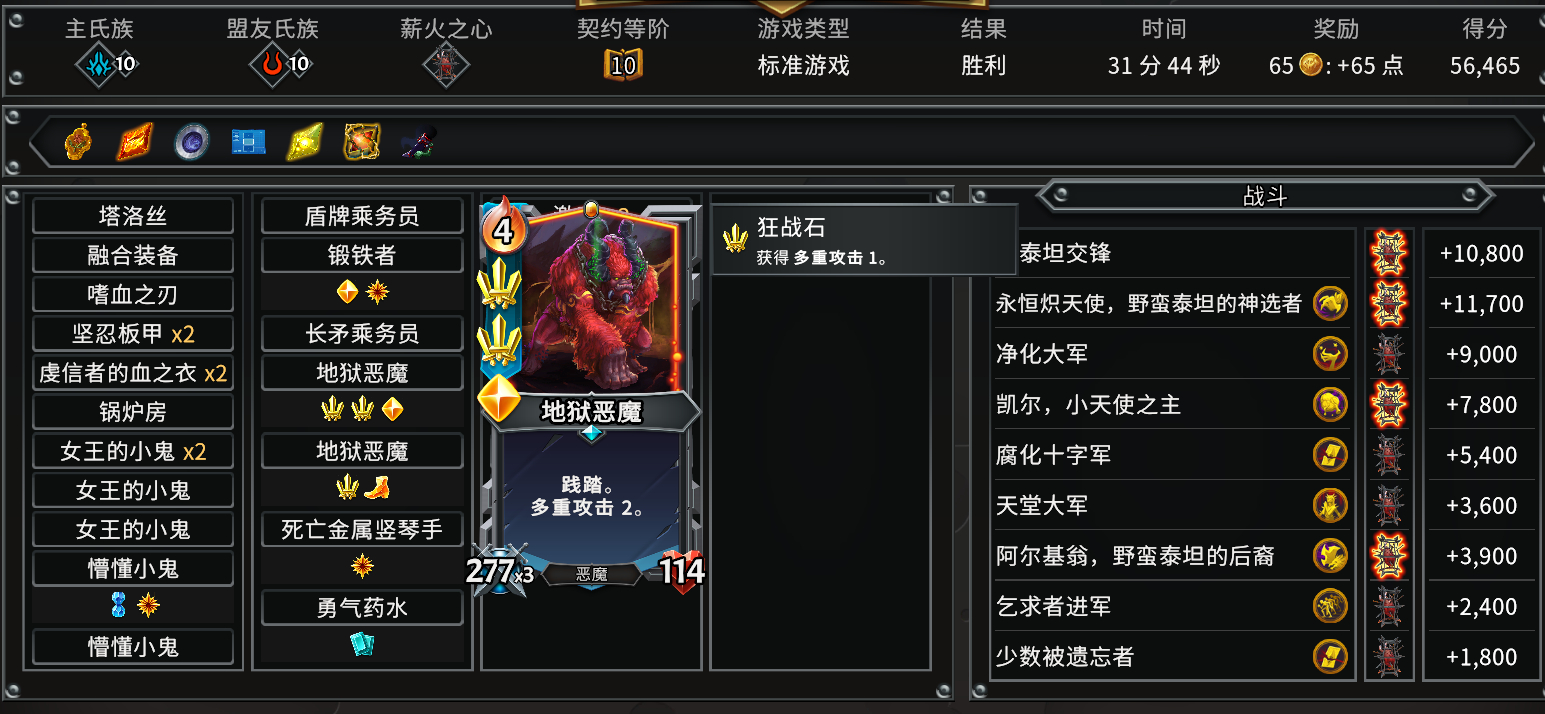1545x714 pixels.
Task: Select the 塔洛丝 card entry
Action: tap(133, 216)
